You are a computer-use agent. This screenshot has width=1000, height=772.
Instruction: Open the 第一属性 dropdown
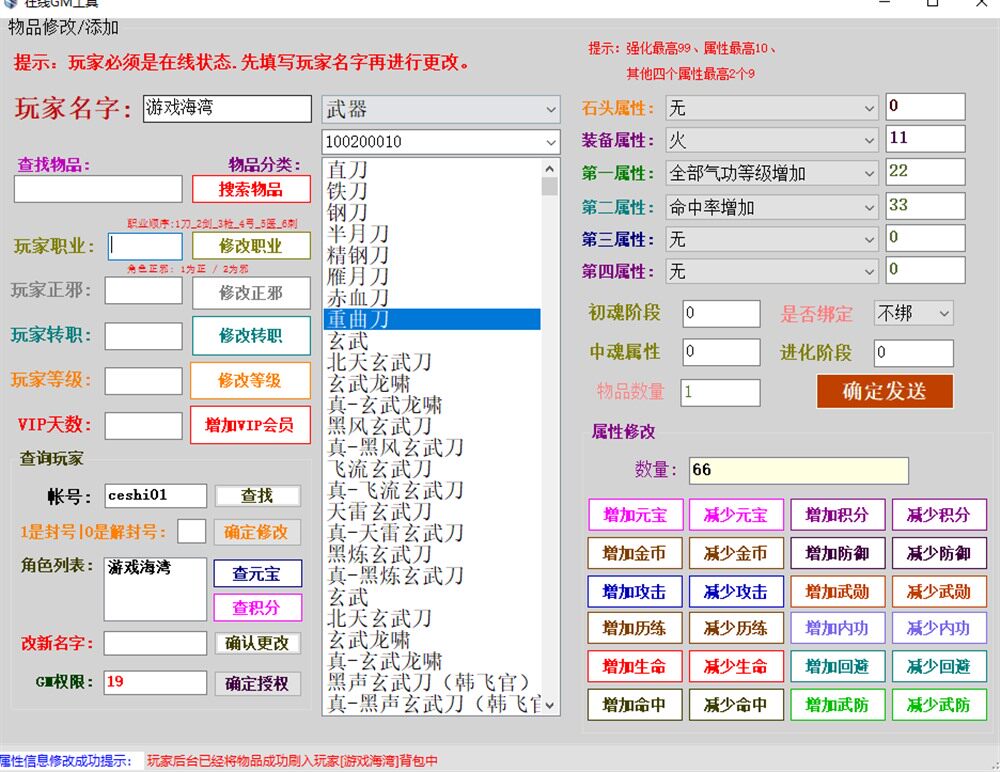pos(772,173)
